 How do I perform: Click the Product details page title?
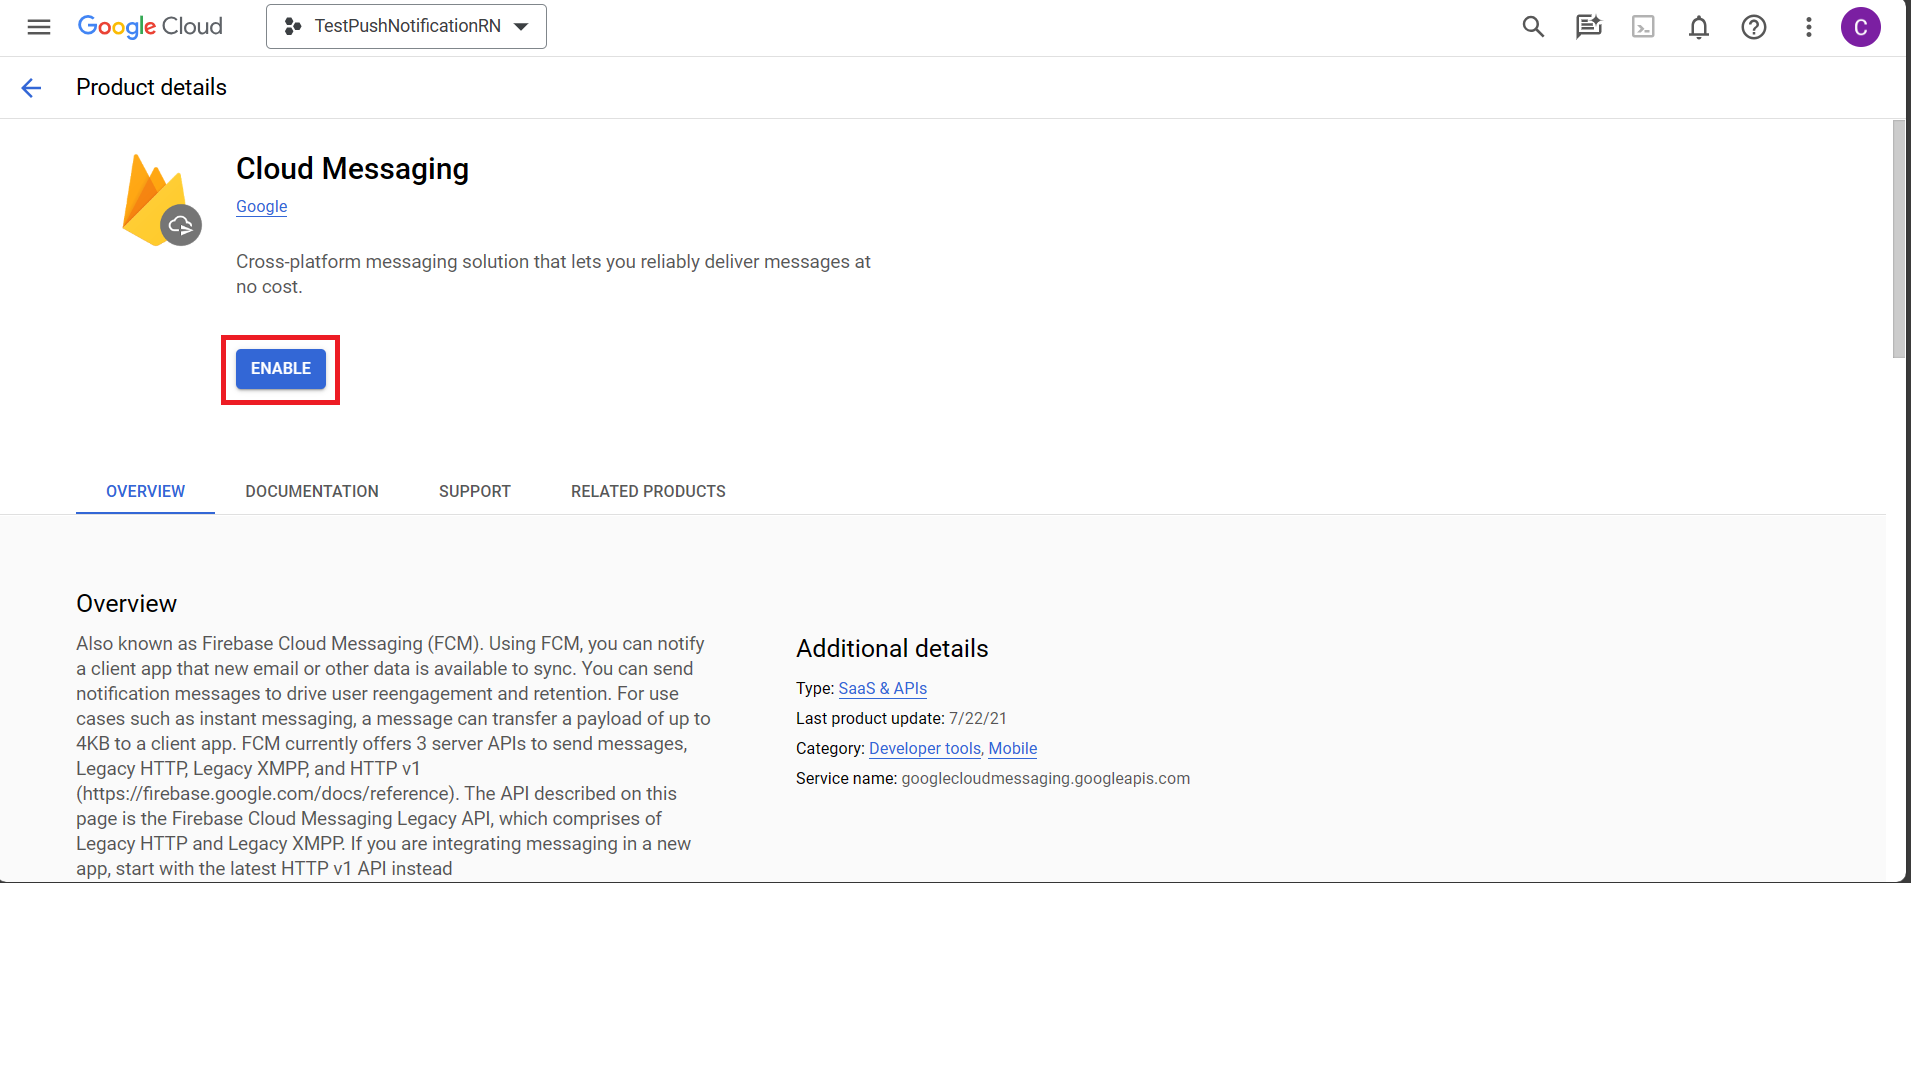[151, 88]
